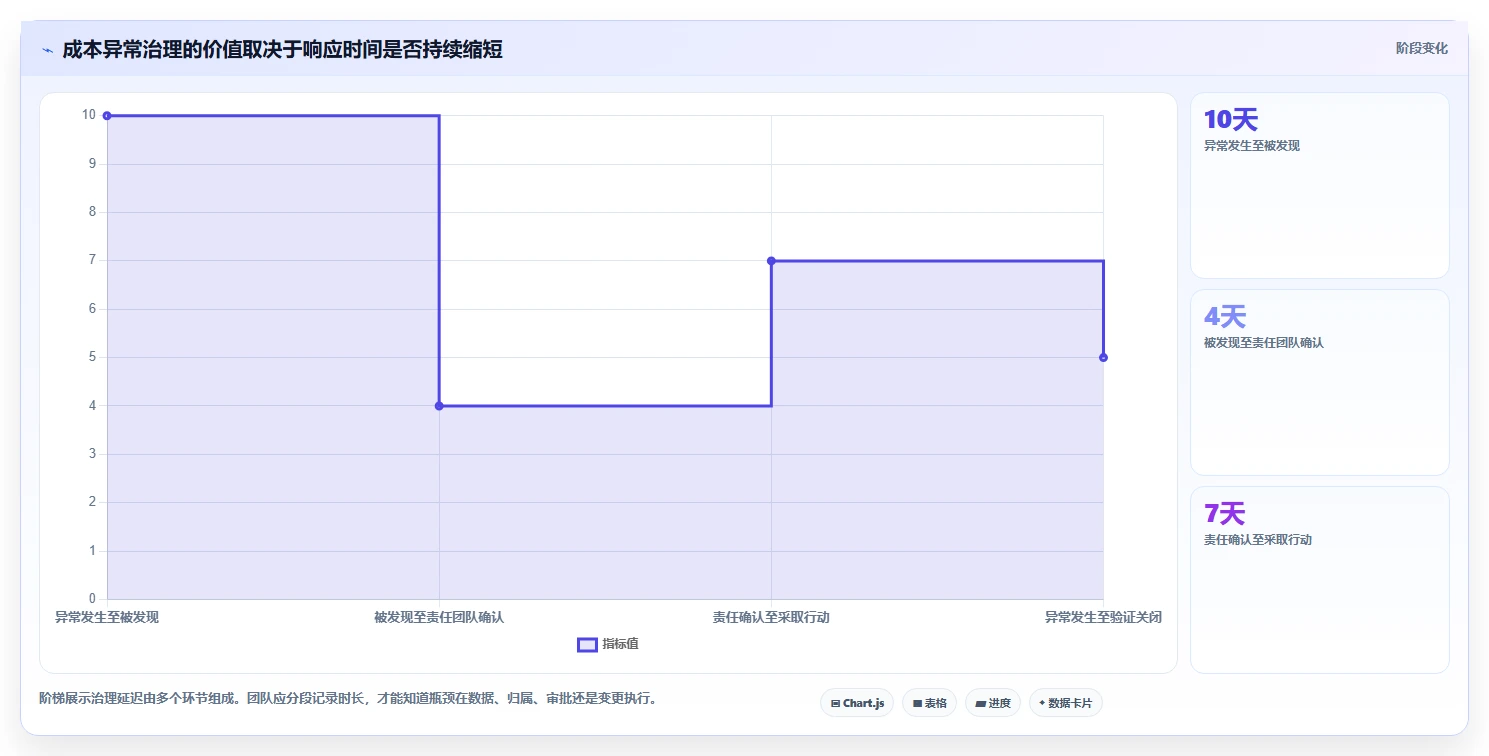1489x756 pixels.
Task: Click y-axis tick label 2
Action: click(x=92, y=502)
